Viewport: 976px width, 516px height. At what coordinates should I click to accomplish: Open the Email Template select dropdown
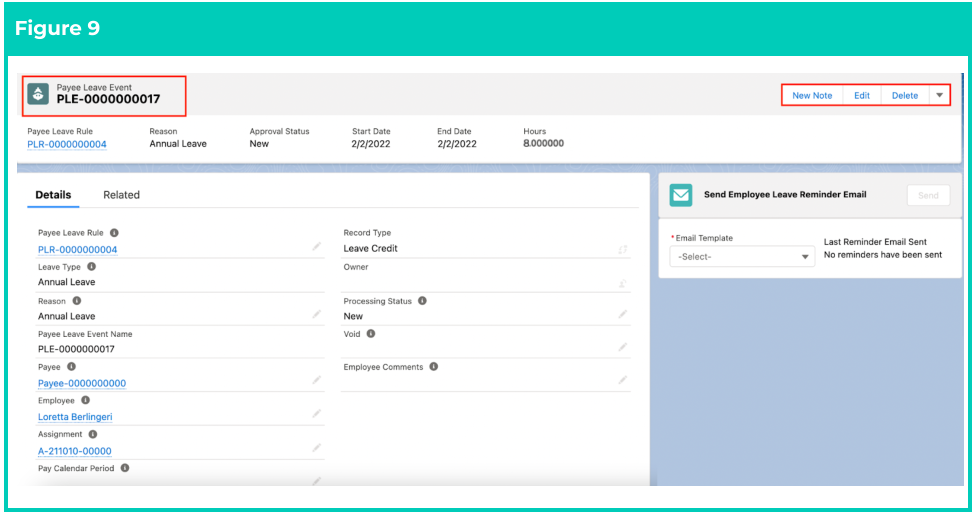[x=742, y=256]
